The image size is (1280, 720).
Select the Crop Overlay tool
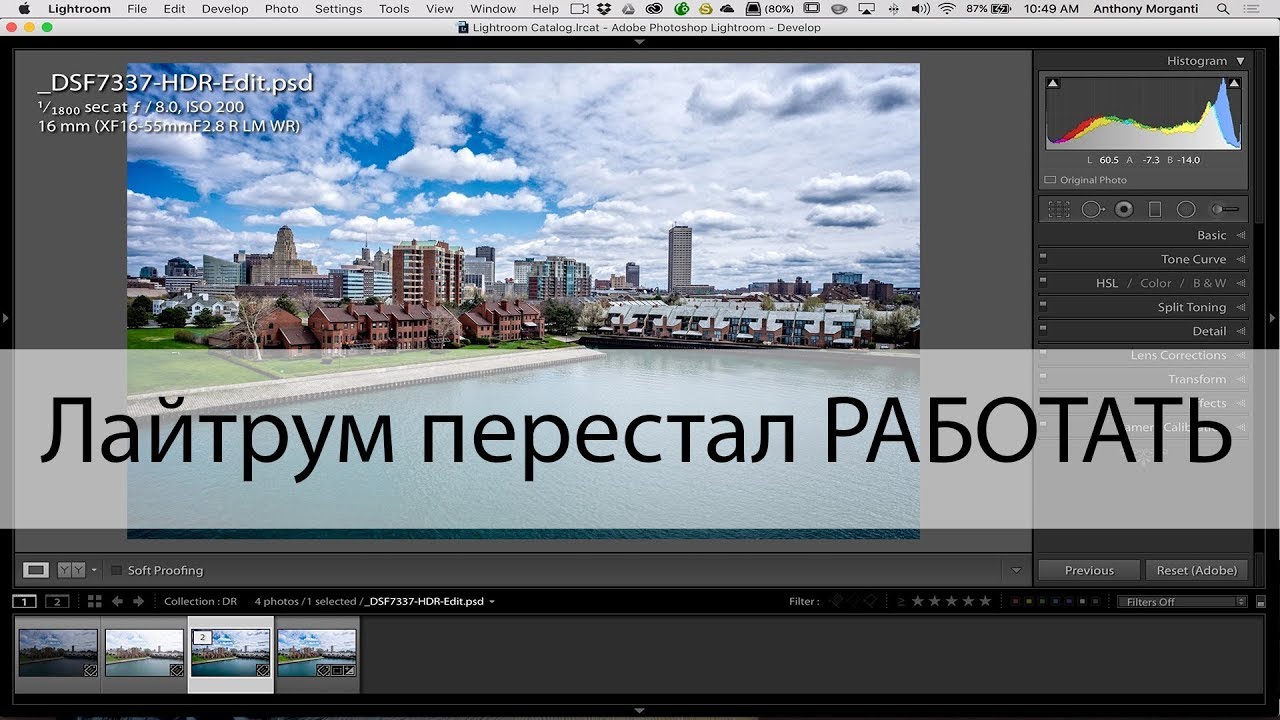[x=1059, y=210]
